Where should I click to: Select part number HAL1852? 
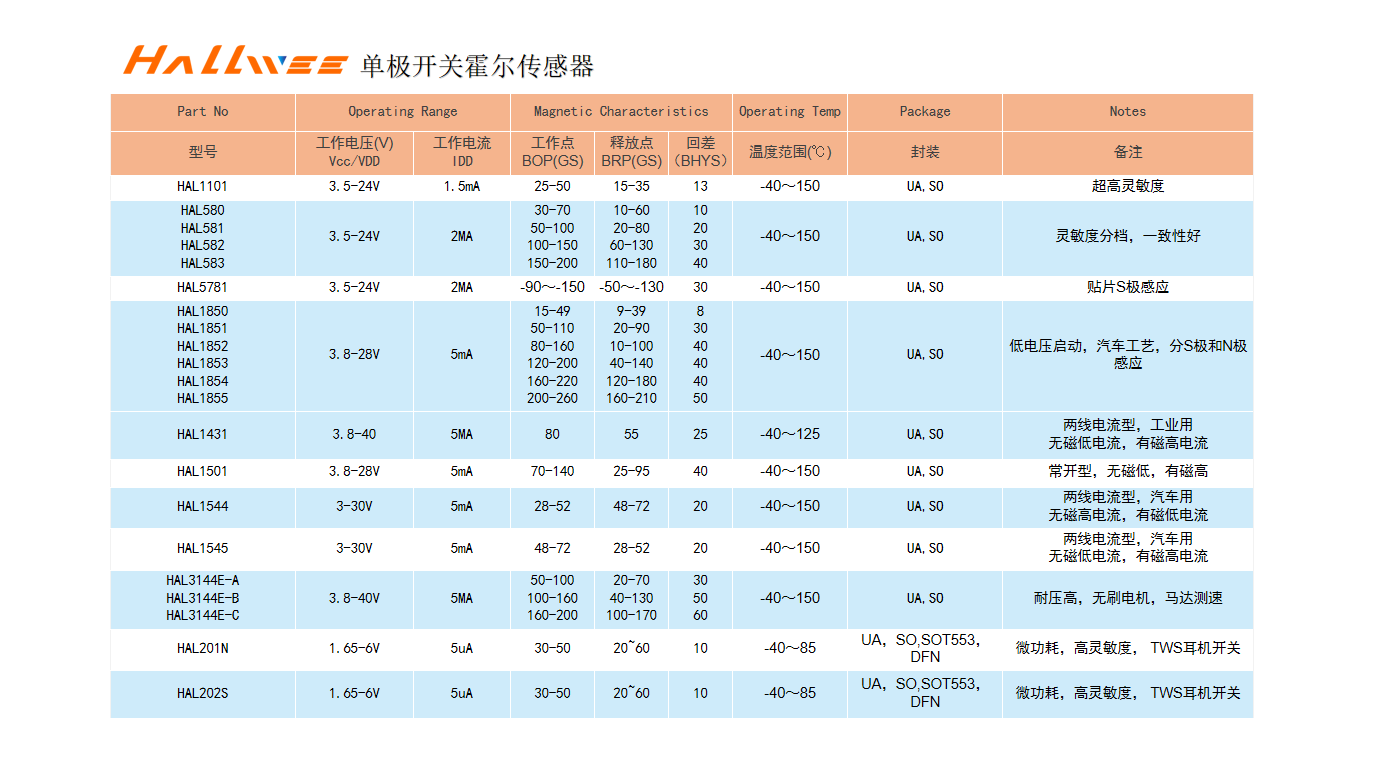pos(203,347)
